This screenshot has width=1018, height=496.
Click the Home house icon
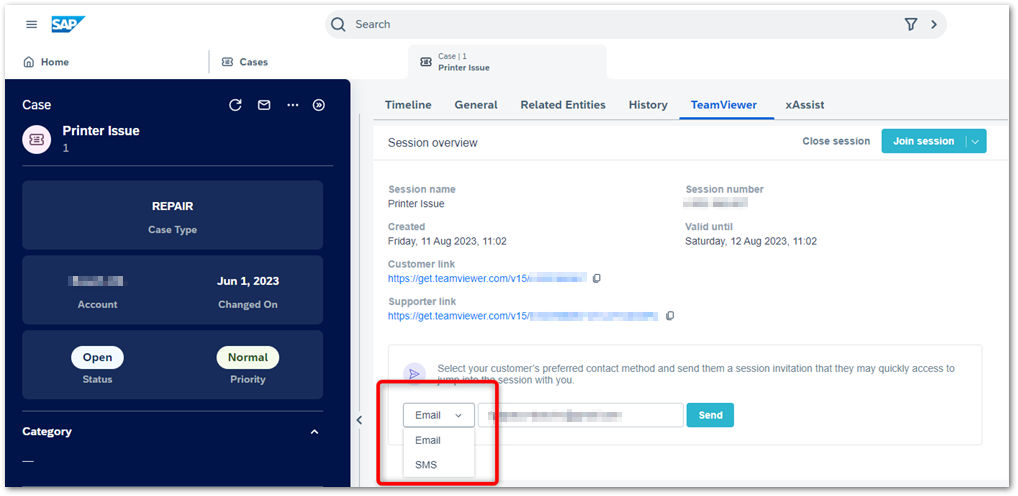(x=29, y=62)
